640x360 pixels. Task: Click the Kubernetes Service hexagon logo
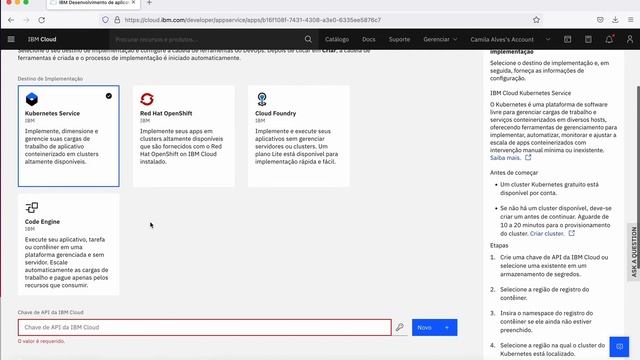pyautogui.click(x=32, y=99)
